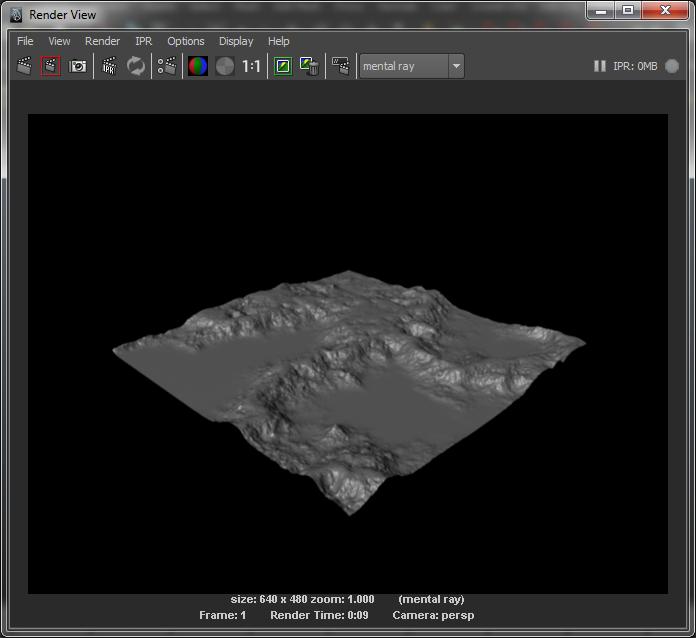Display RGB channels with the colored sphere icon

click(198, 66)
